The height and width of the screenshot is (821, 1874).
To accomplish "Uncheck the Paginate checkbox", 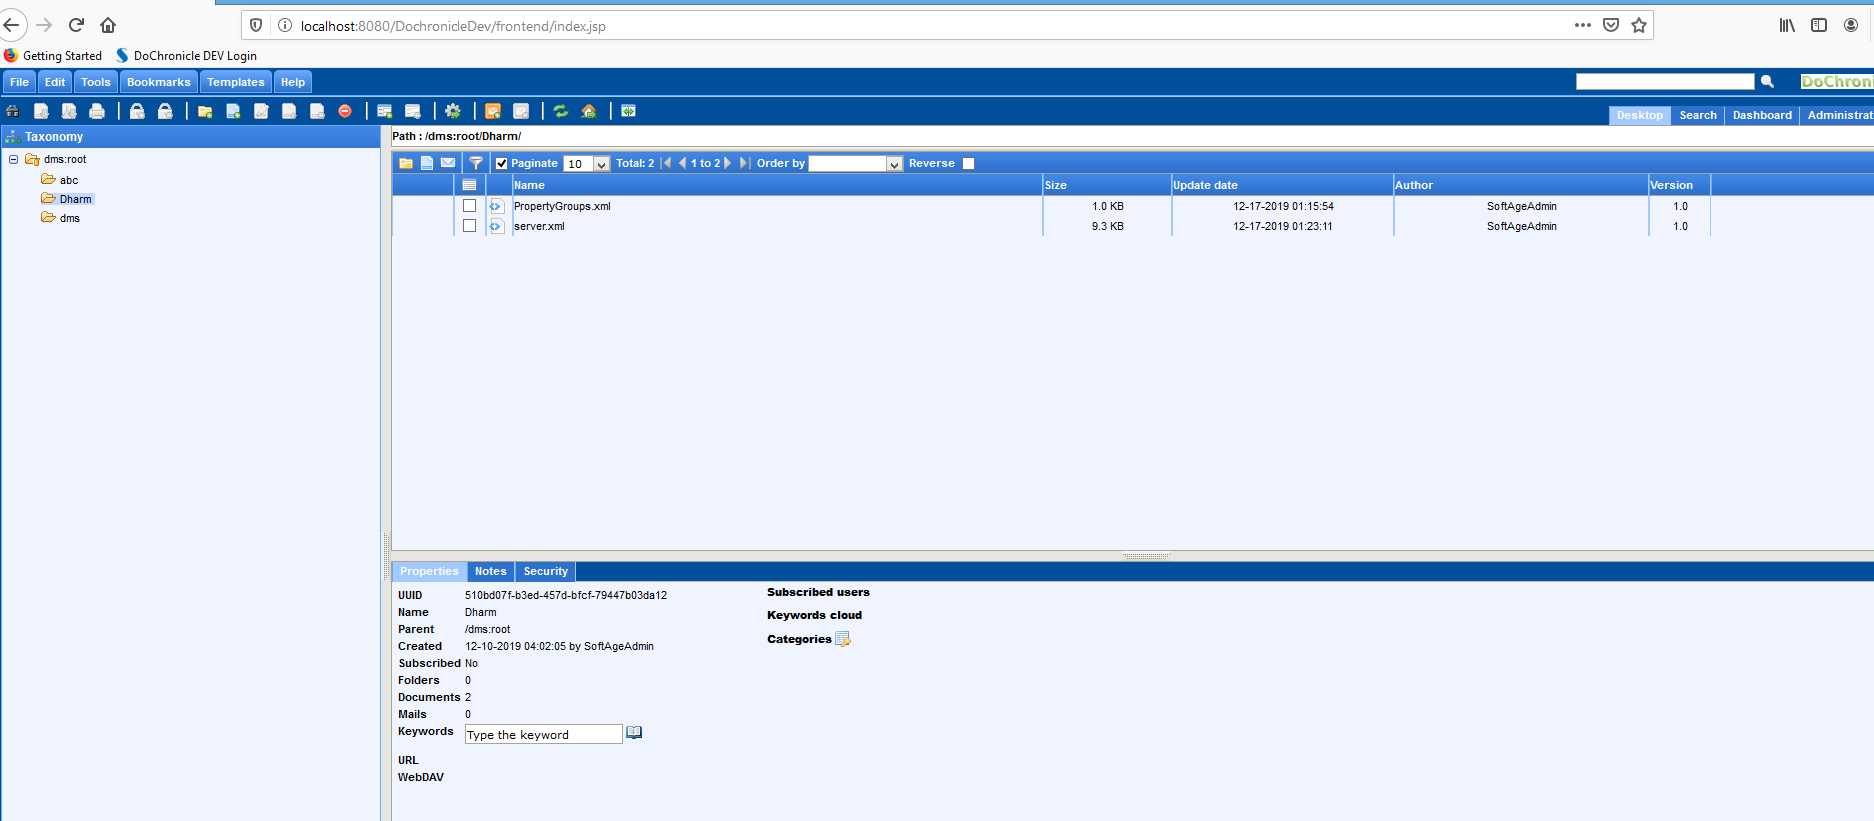I will pos(502,163).
